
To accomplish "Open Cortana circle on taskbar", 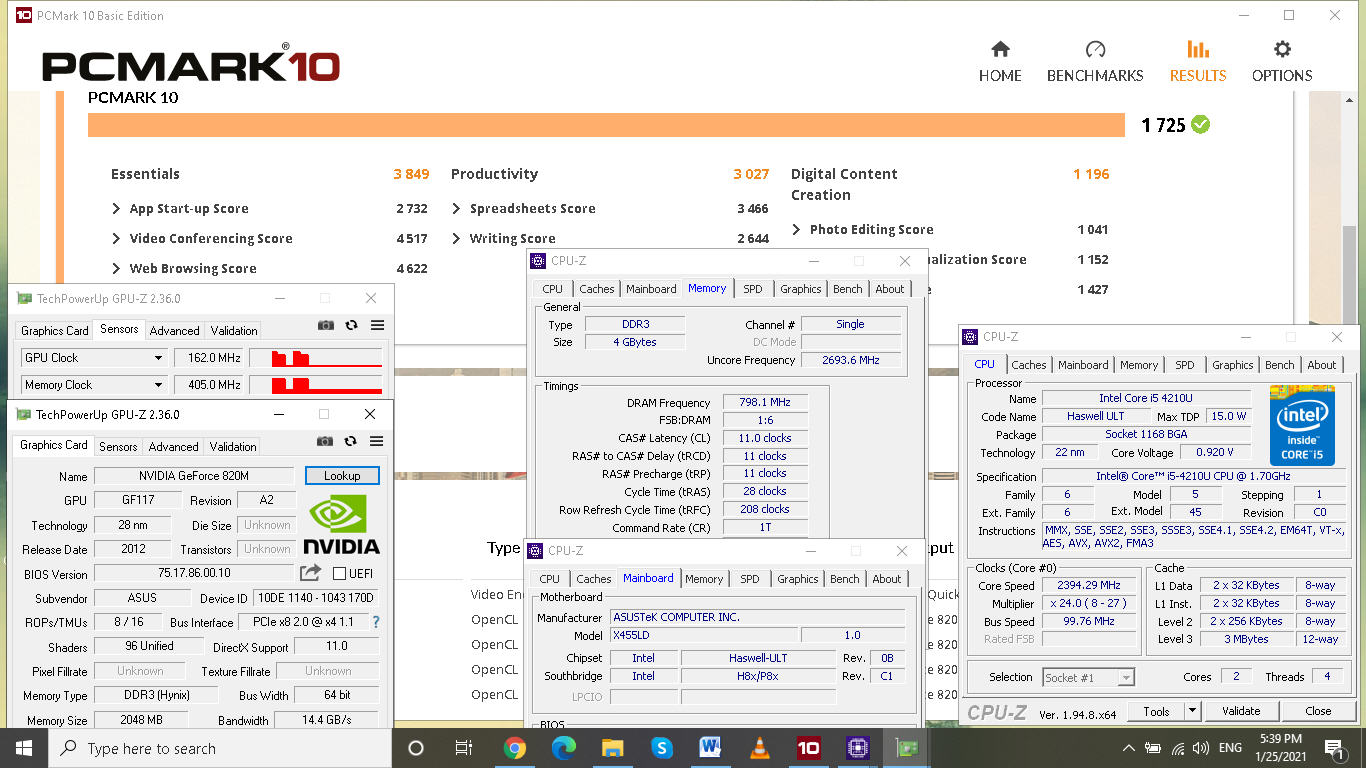I will pos(416,748).
